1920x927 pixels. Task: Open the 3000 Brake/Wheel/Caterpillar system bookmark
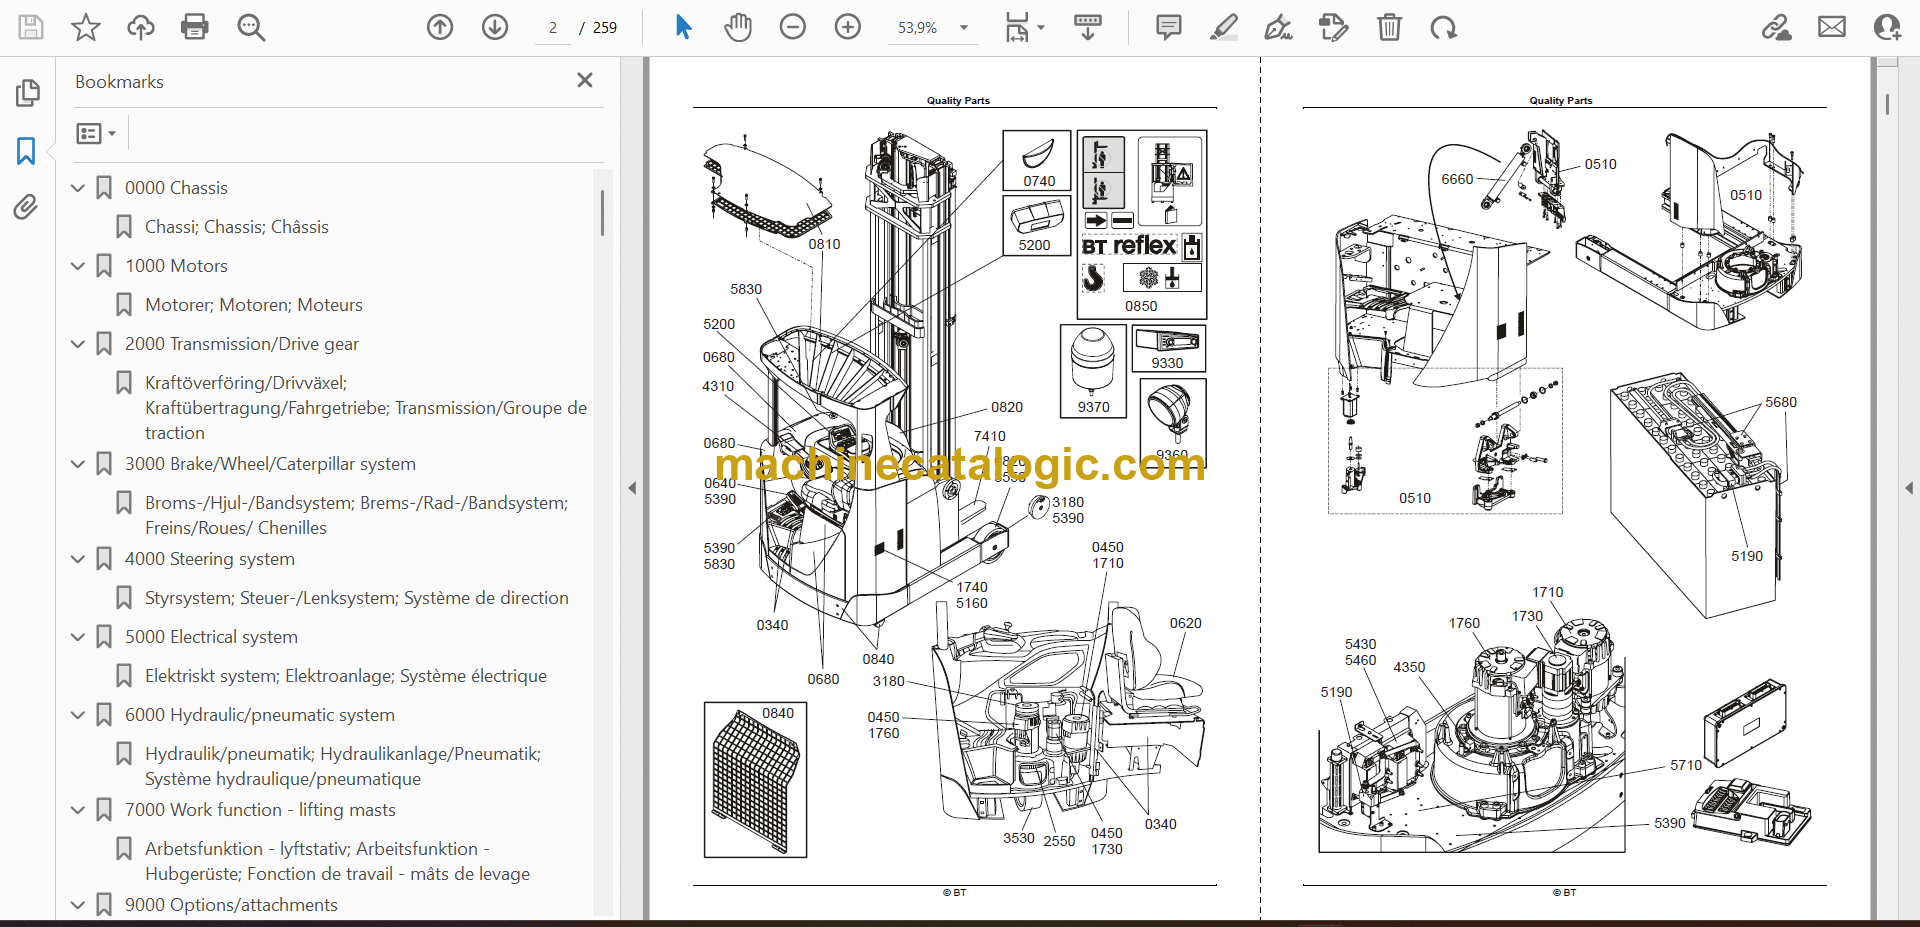click(270, 464)
